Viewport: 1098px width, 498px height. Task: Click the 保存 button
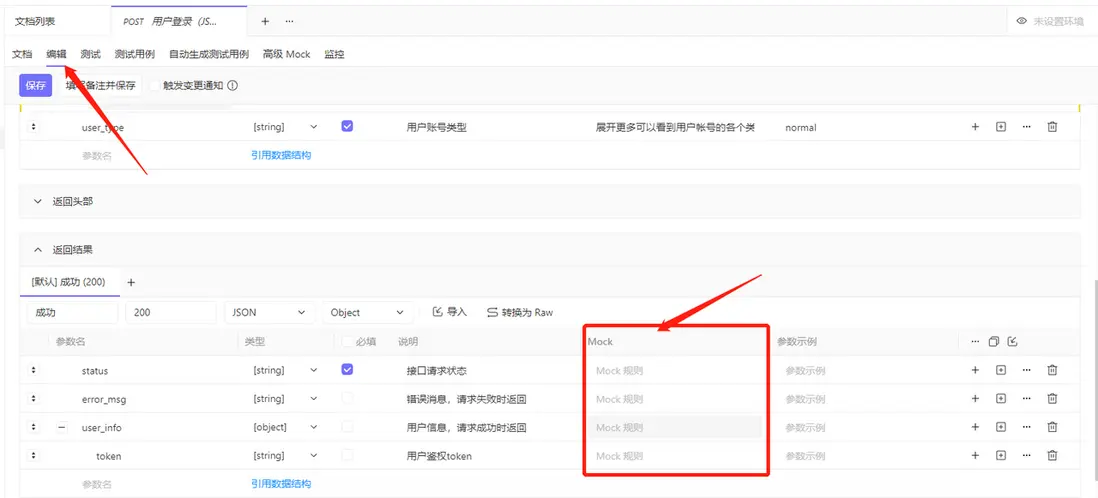point(36,85)
